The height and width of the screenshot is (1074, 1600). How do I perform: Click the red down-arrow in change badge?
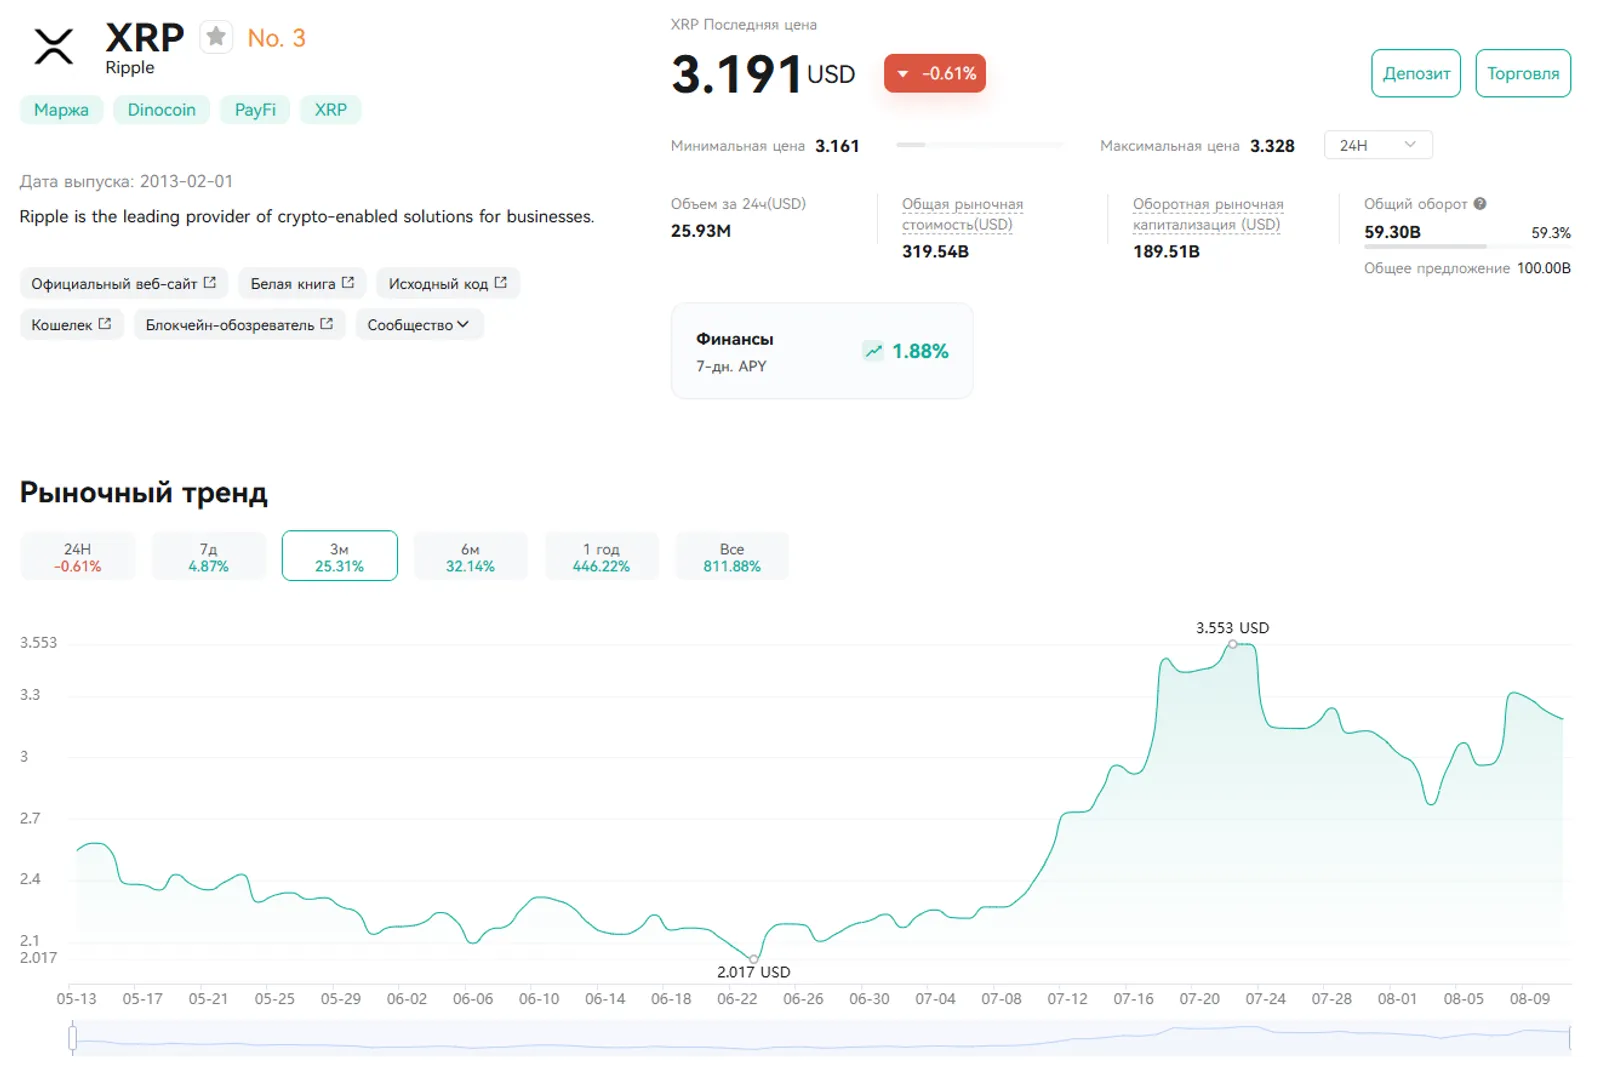point(903,74)
